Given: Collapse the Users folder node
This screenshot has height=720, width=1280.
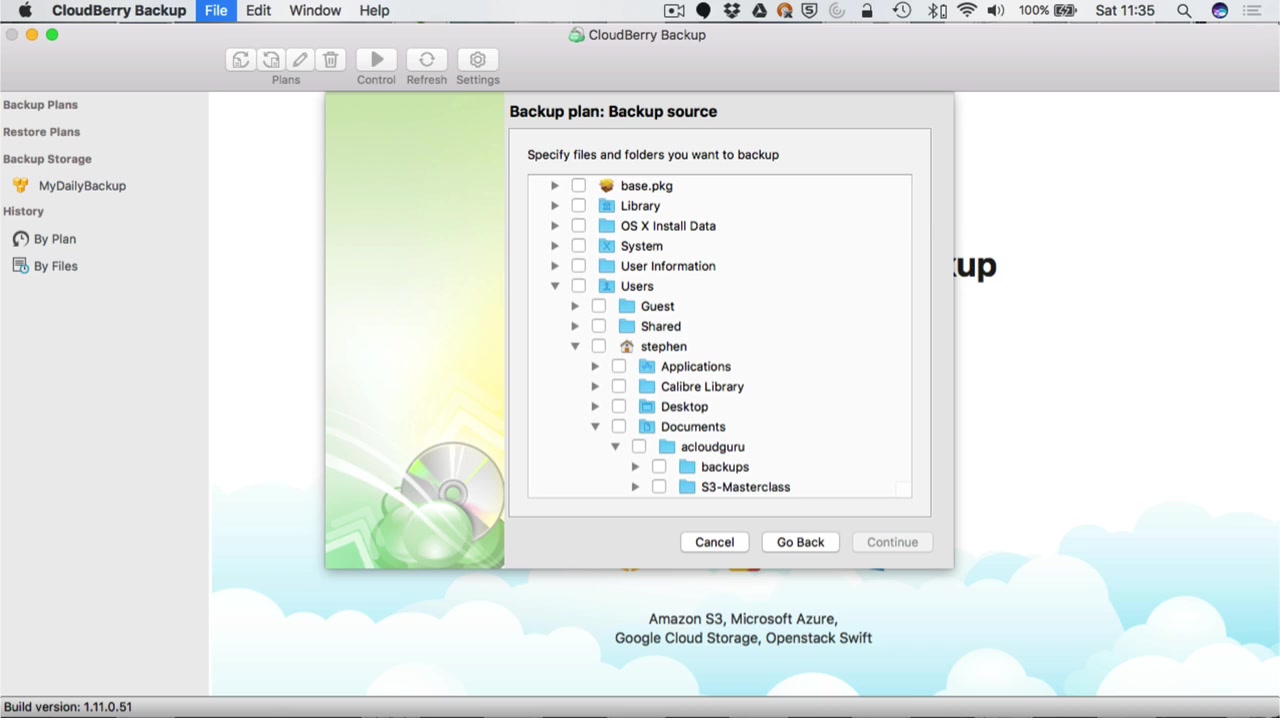Looking at the screenshot, I should coord(555,286).
